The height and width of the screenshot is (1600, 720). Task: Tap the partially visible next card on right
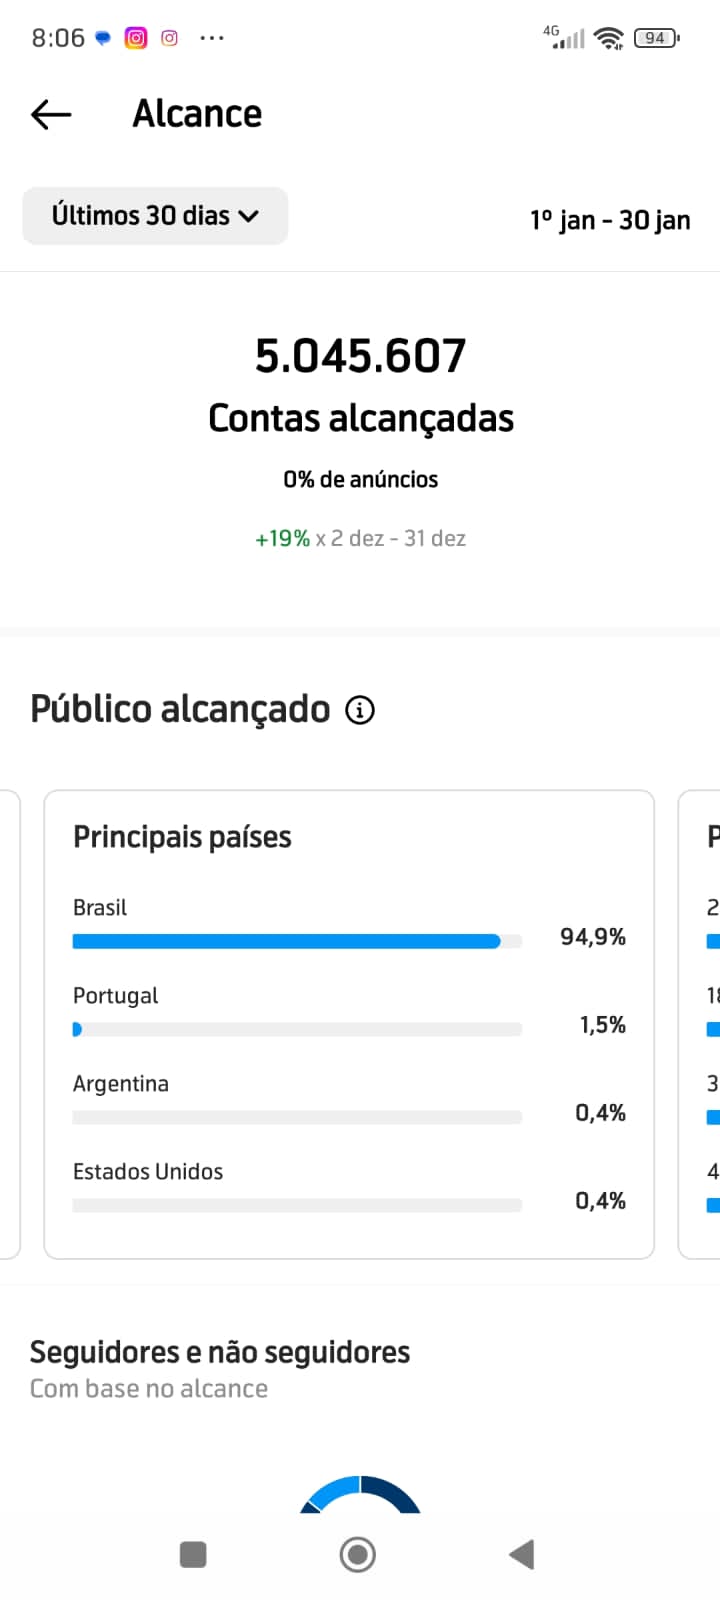(x=699, y=1024)
